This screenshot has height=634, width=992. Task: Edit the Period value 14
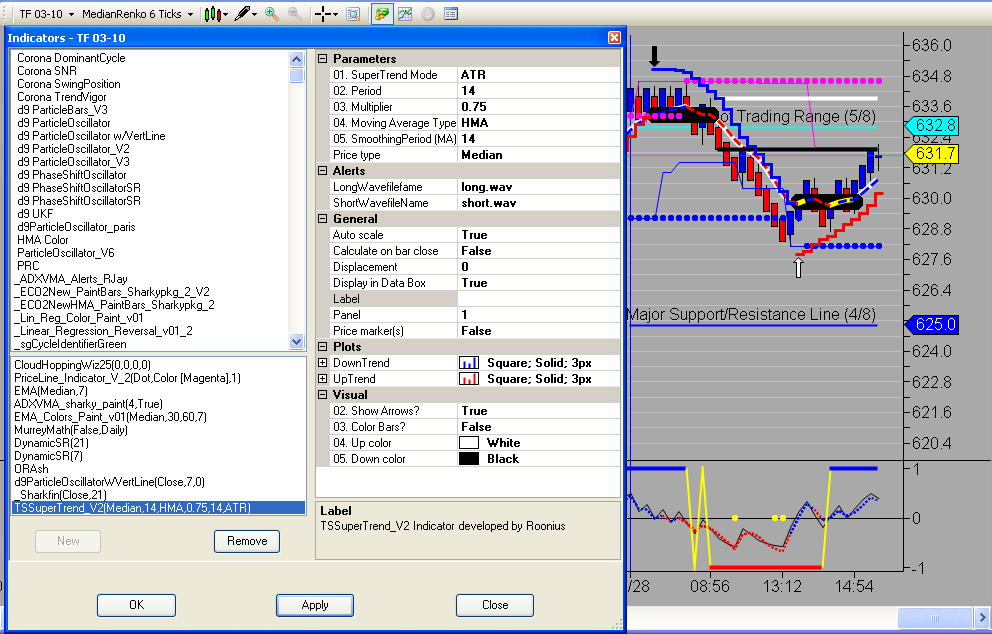538,90
